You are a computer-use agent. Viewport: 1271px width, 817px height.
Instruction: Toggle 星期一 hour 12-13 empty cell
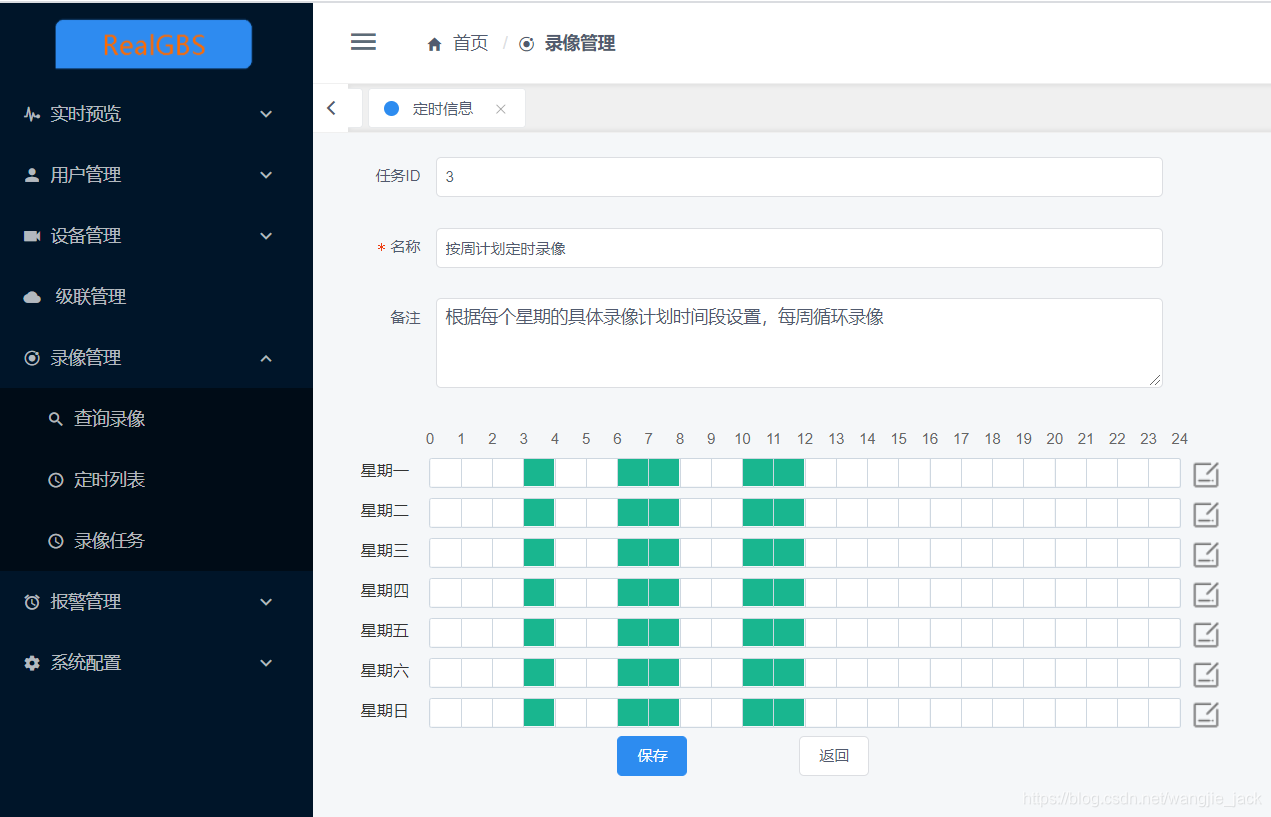pyautogui.click(x=820, y=473)
